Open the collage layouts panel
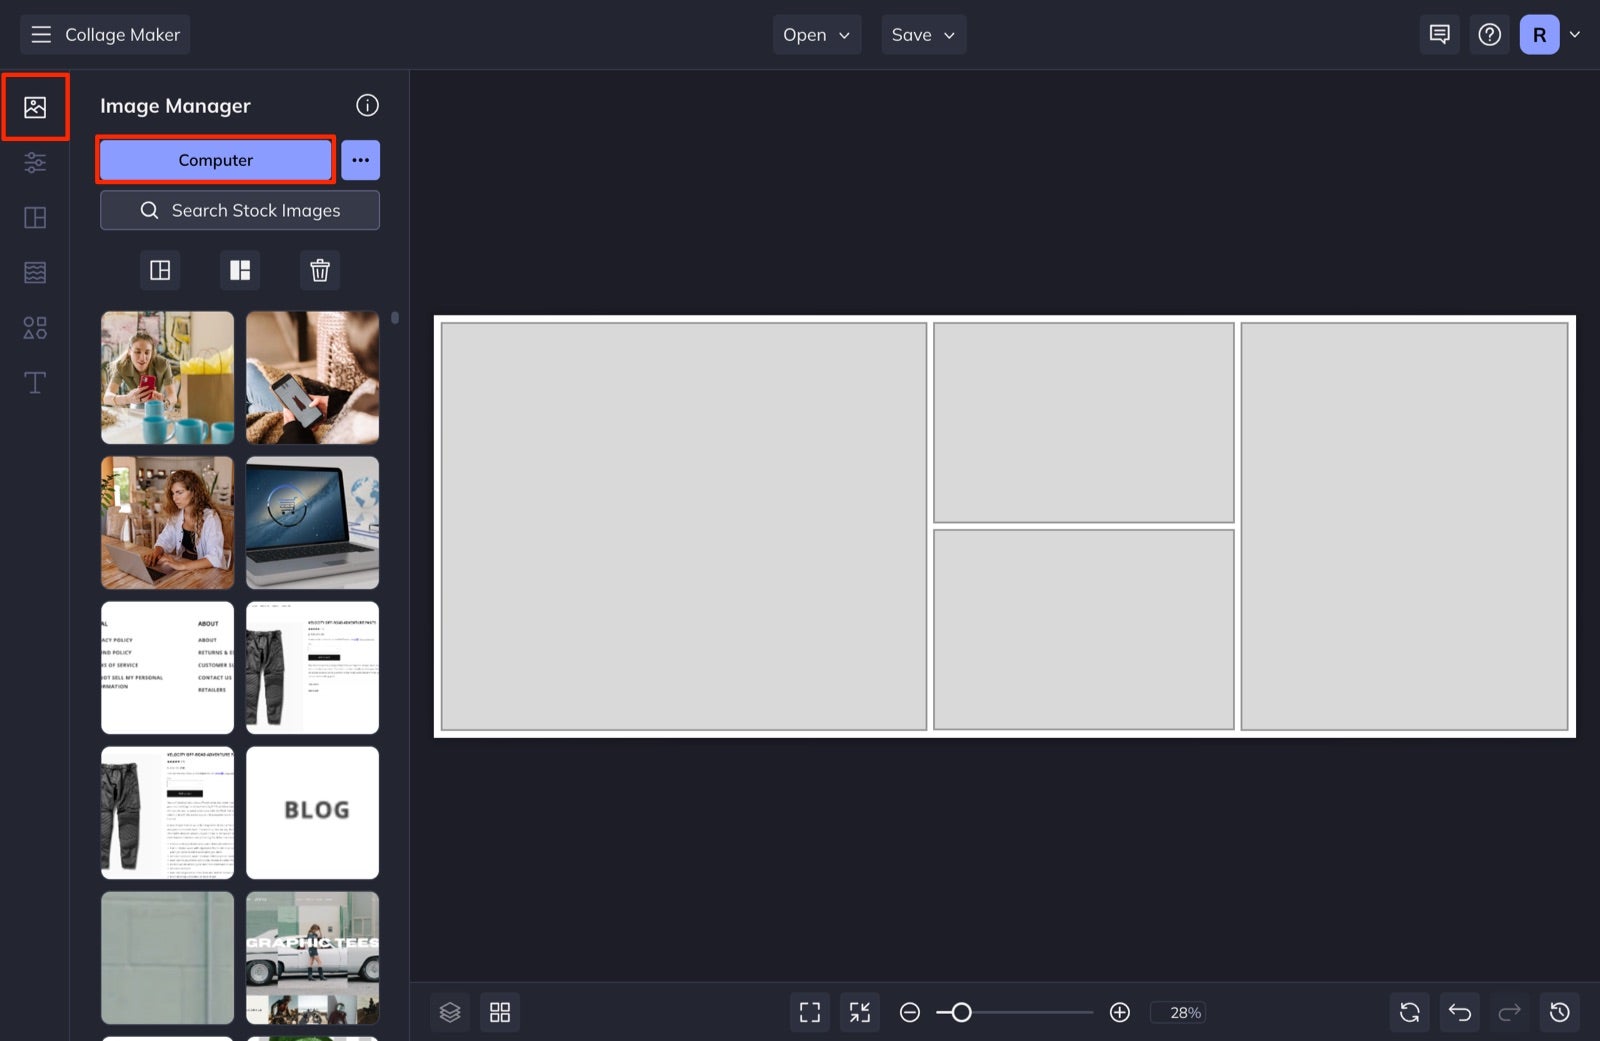 click(35, 217)
